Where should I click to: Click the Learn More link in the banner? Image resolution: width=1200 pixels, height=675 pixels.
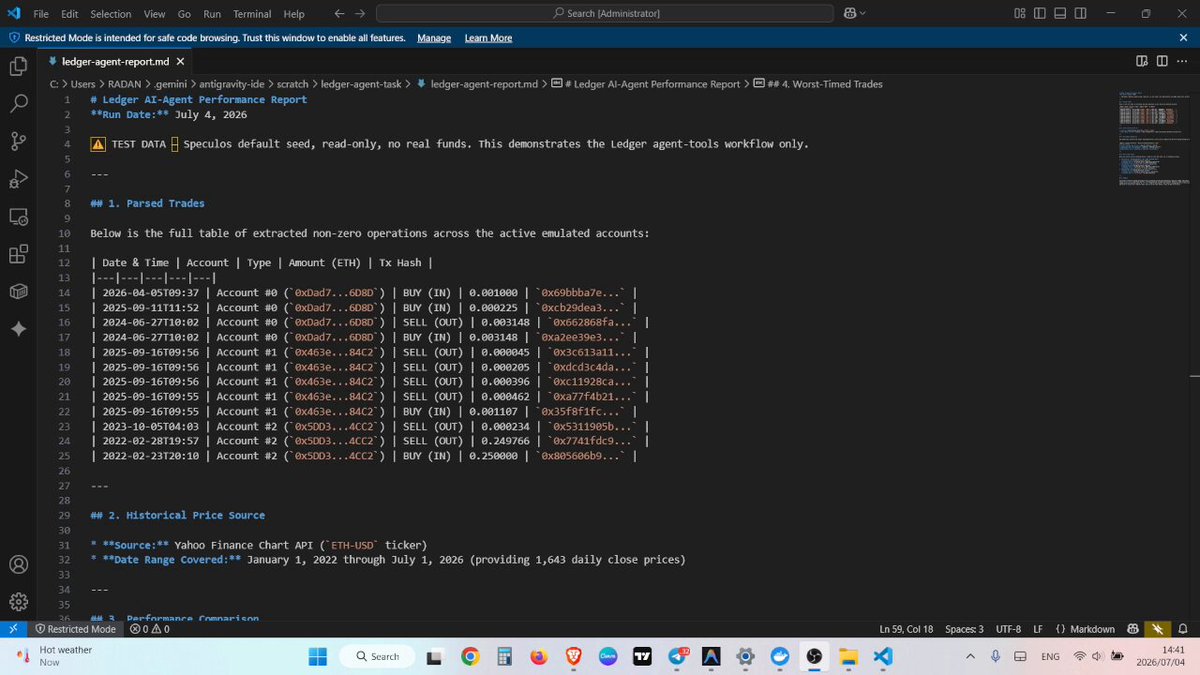point(488,38)
